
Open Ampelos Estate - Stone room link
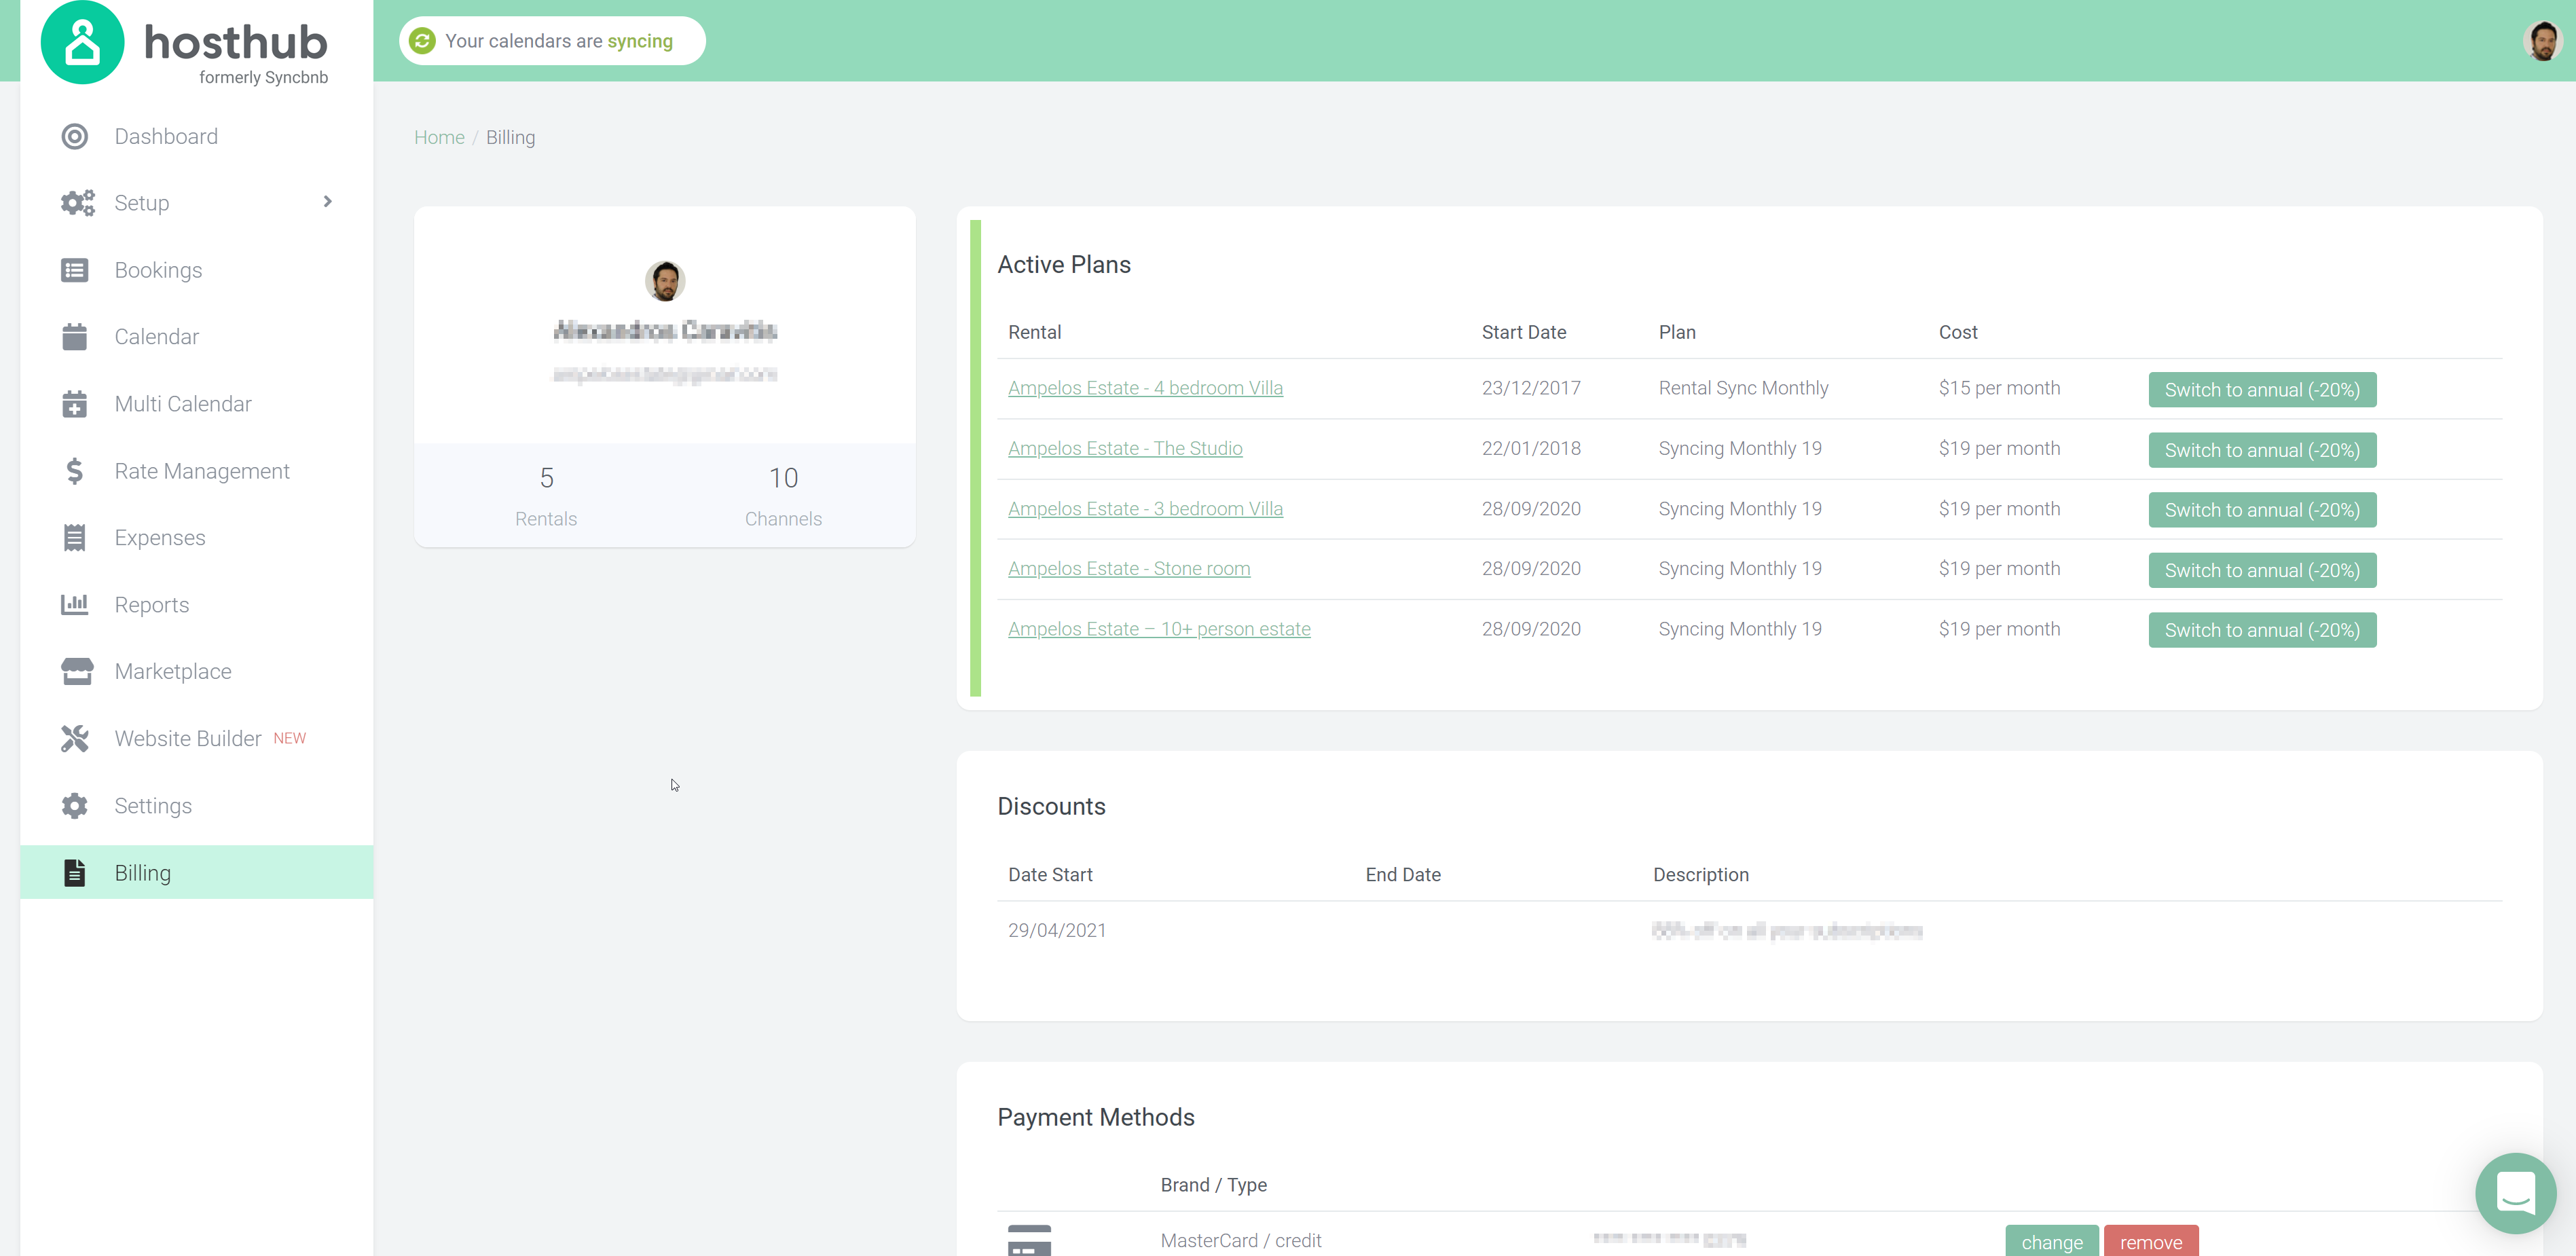[x=1129, y=568]
